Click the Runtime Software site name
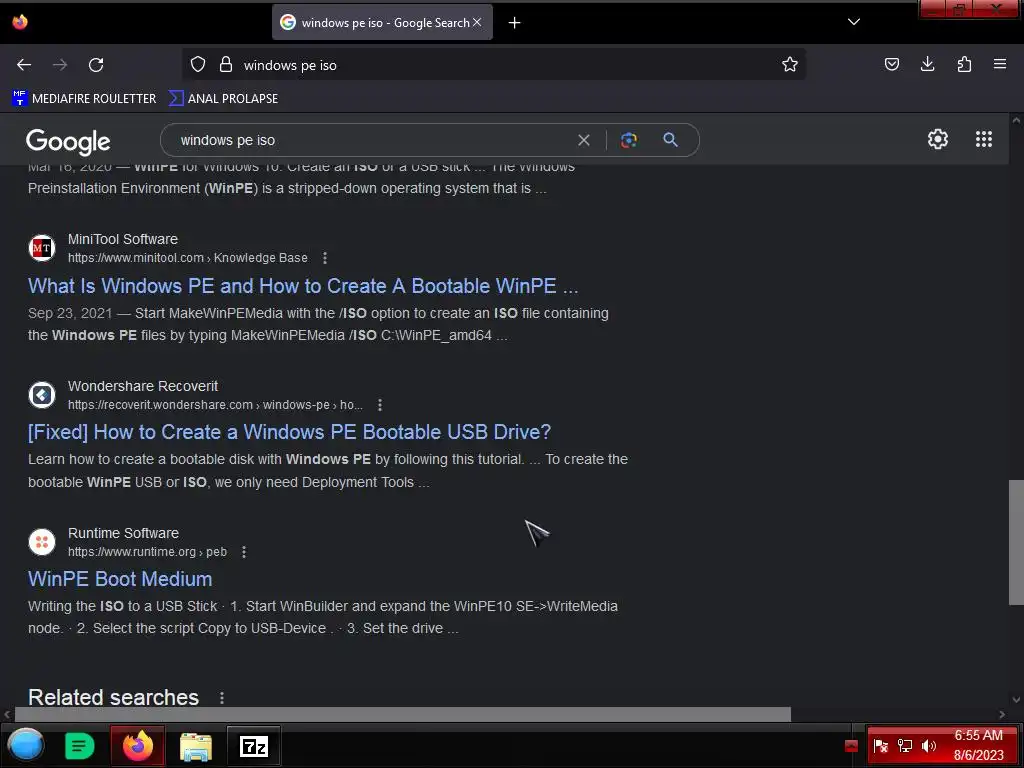 point(123,534)
